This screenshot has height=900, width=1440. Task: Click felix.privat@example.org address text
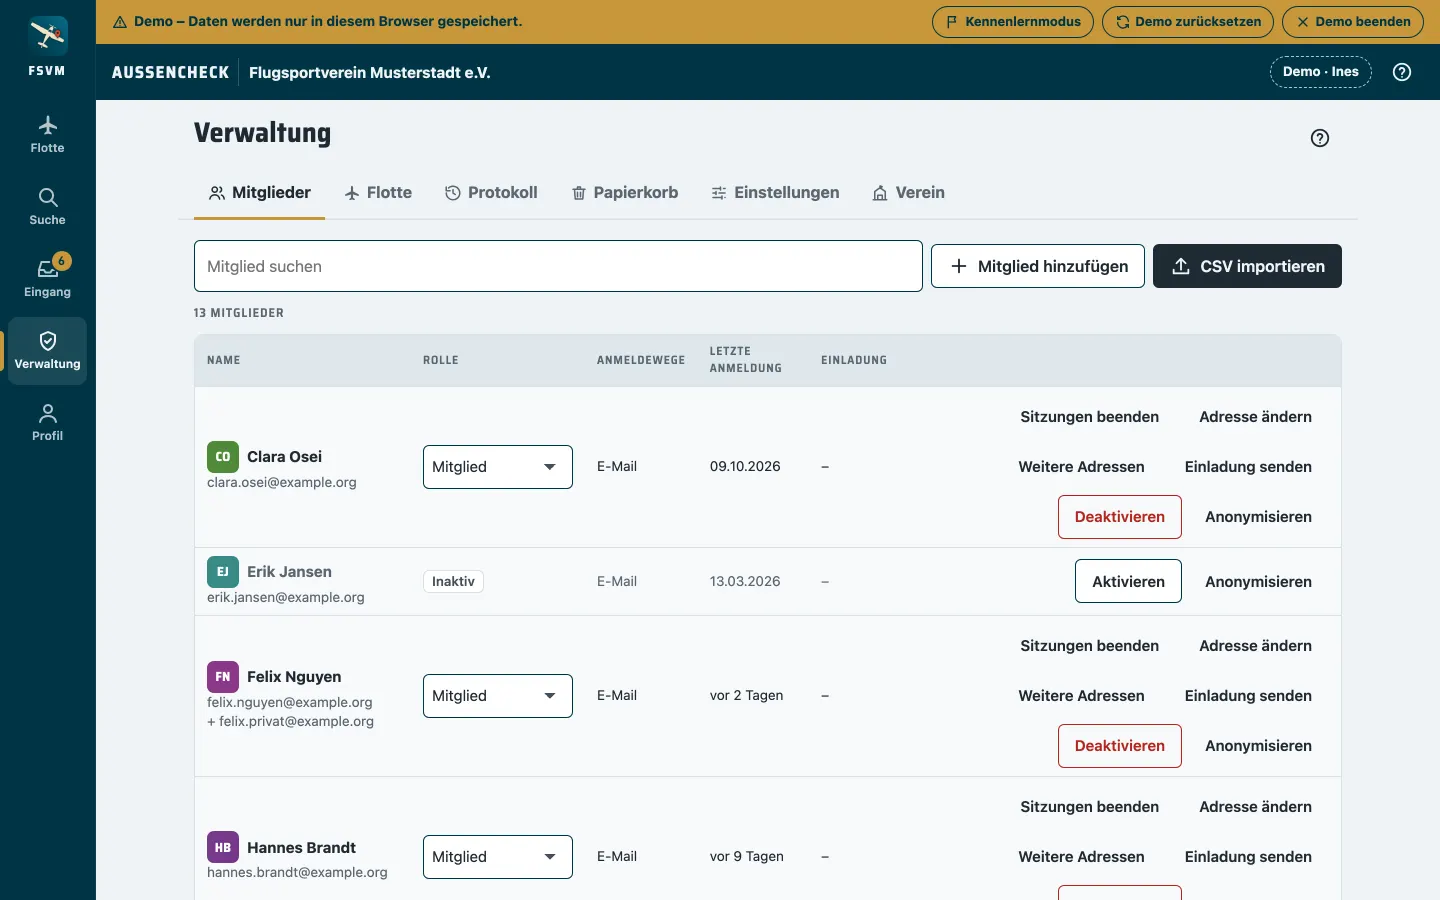tap(296, 721)
